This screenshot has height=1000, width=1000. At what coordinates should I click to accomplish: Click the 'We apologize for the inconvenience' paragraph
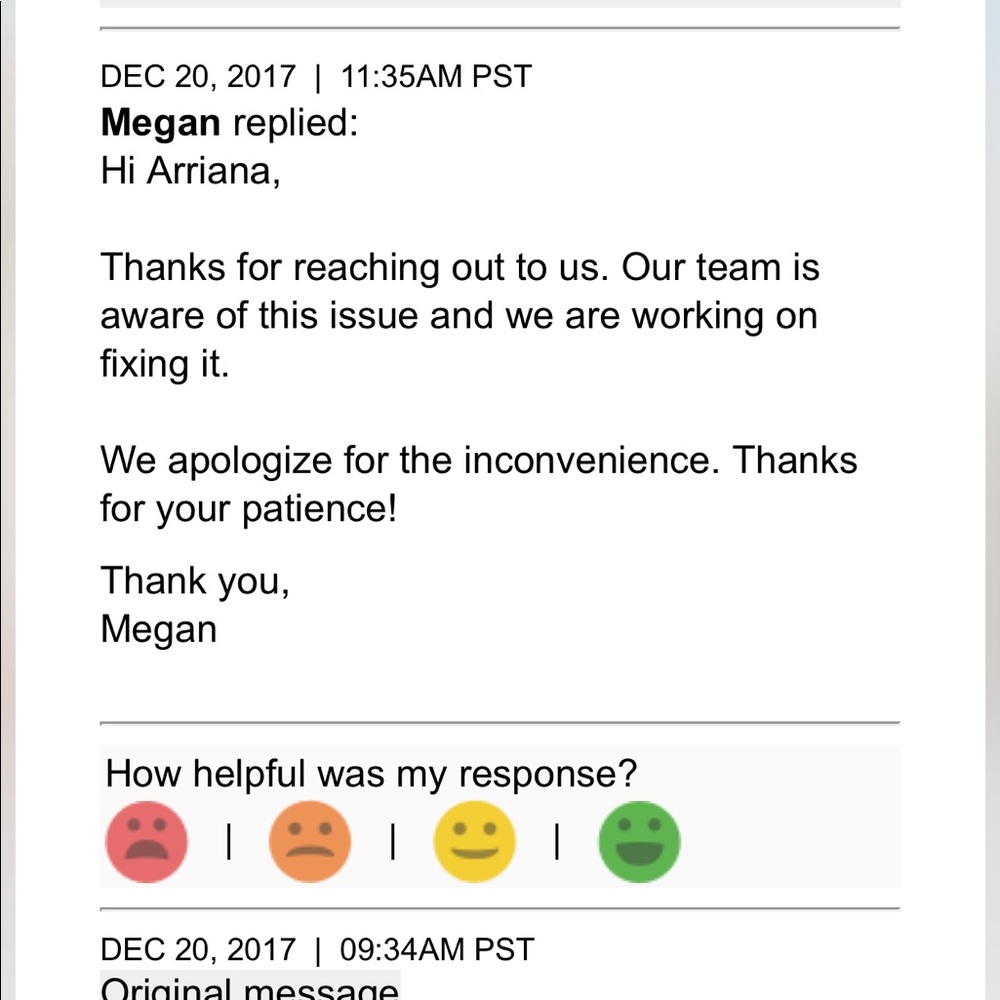tap(478, 485)
